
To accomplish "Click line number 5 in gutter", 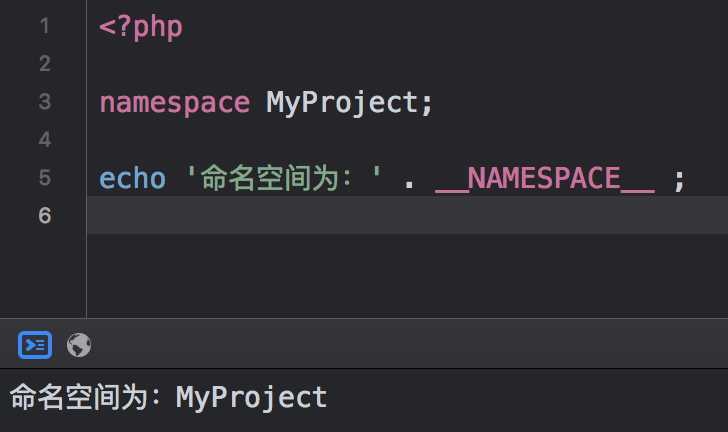I will click(x=45, y=178).
